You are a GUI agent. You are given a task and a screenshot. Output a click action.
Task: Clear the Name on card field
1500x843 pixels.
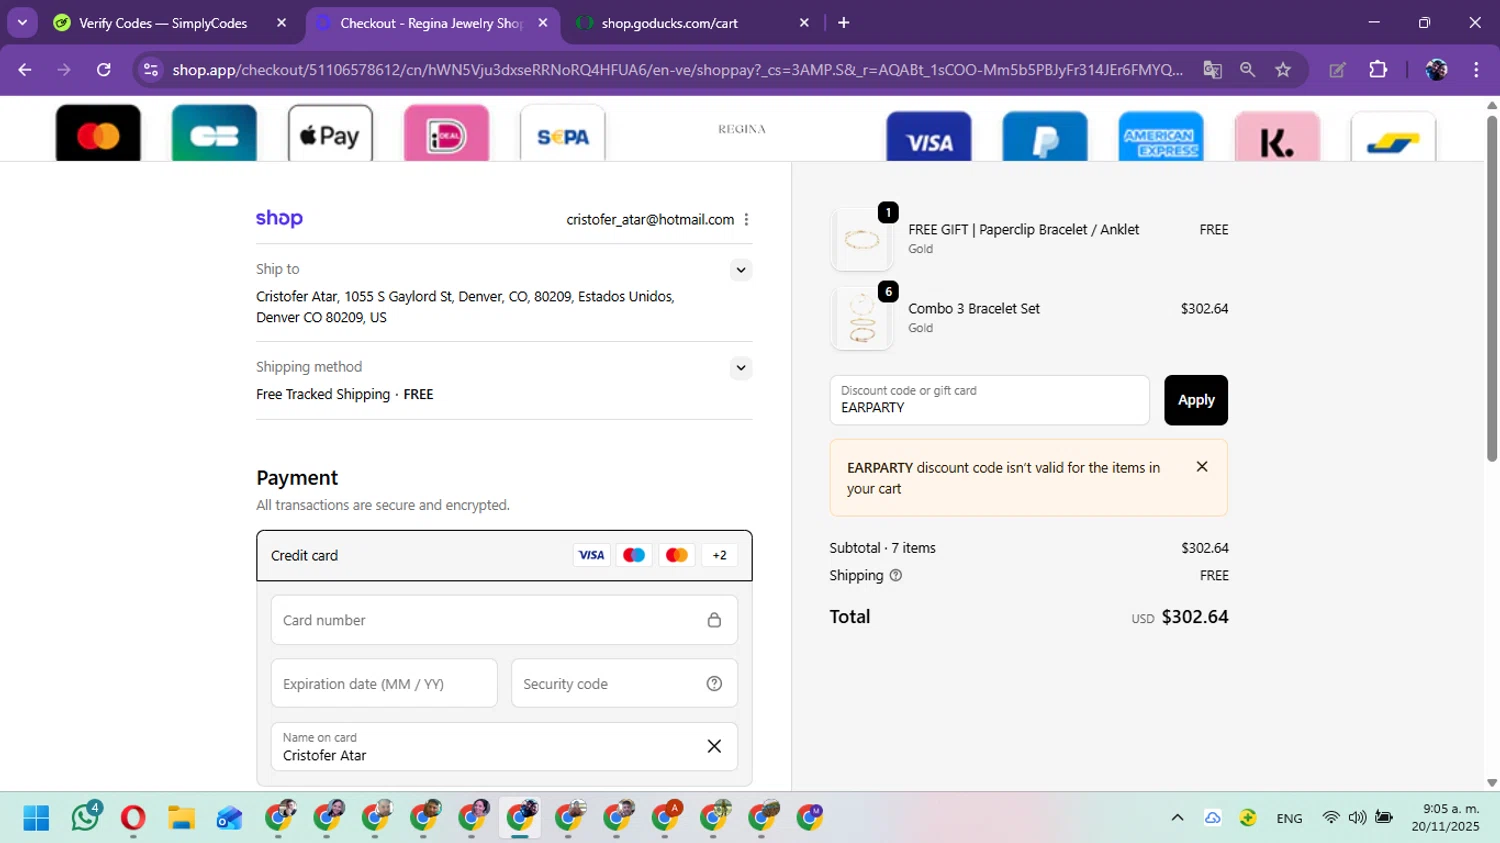tap(714, 746)
